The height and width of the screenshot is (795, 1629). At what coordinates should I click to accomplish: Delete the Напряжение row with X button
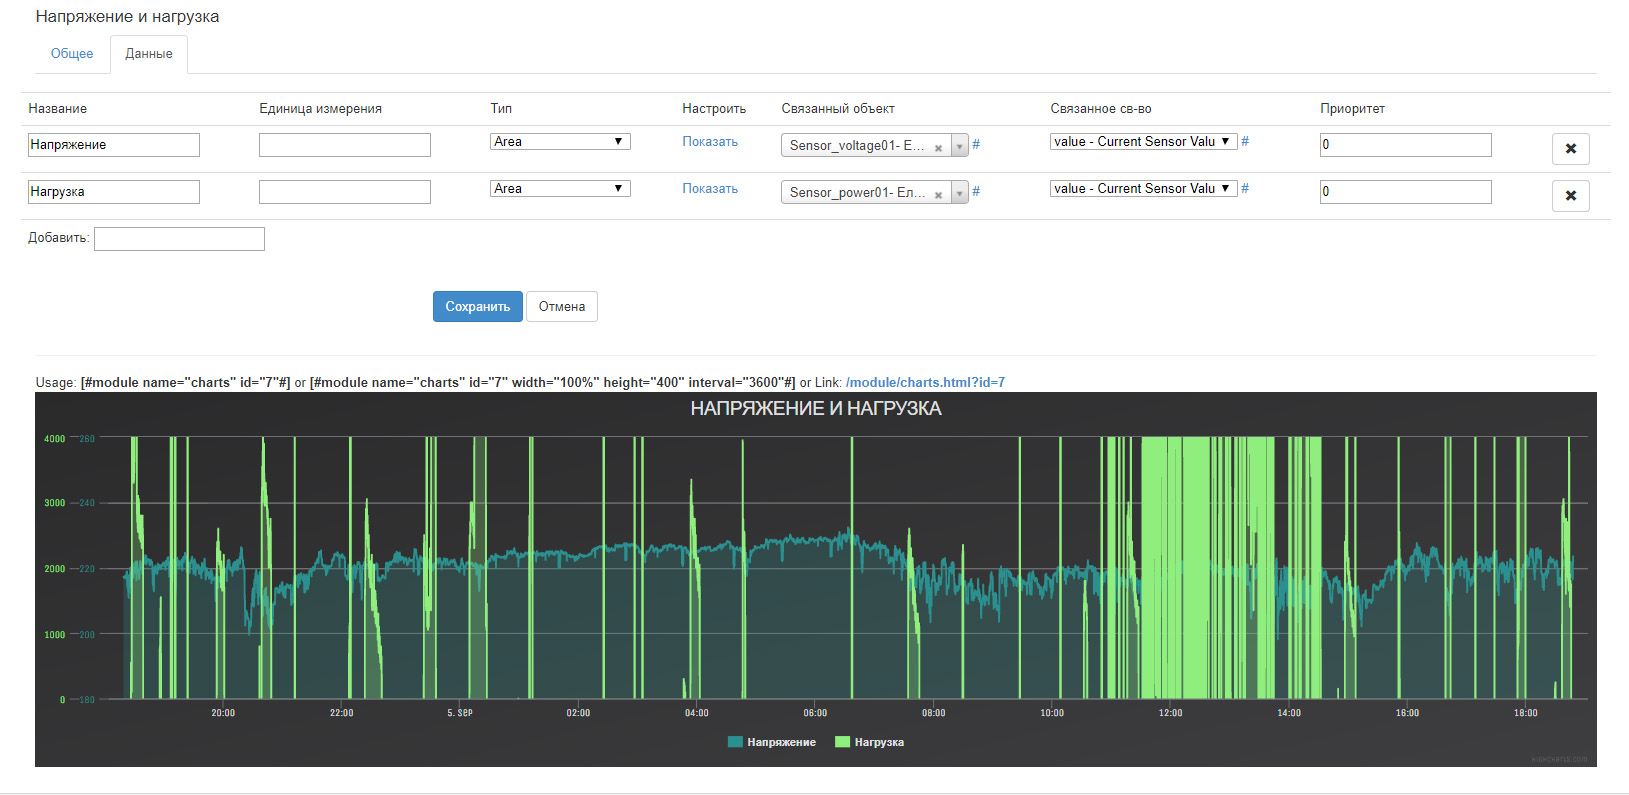(x=1570, y=149)
